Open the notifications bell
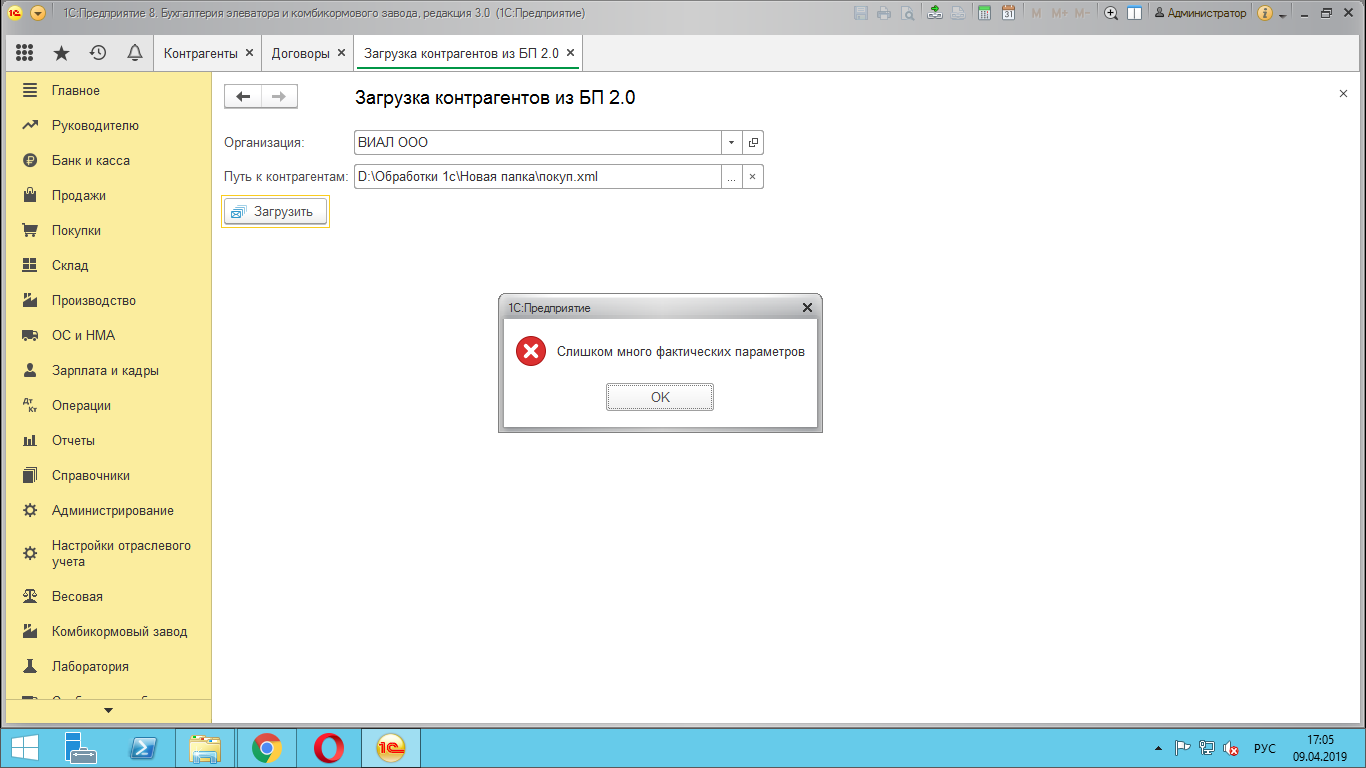 134,53
